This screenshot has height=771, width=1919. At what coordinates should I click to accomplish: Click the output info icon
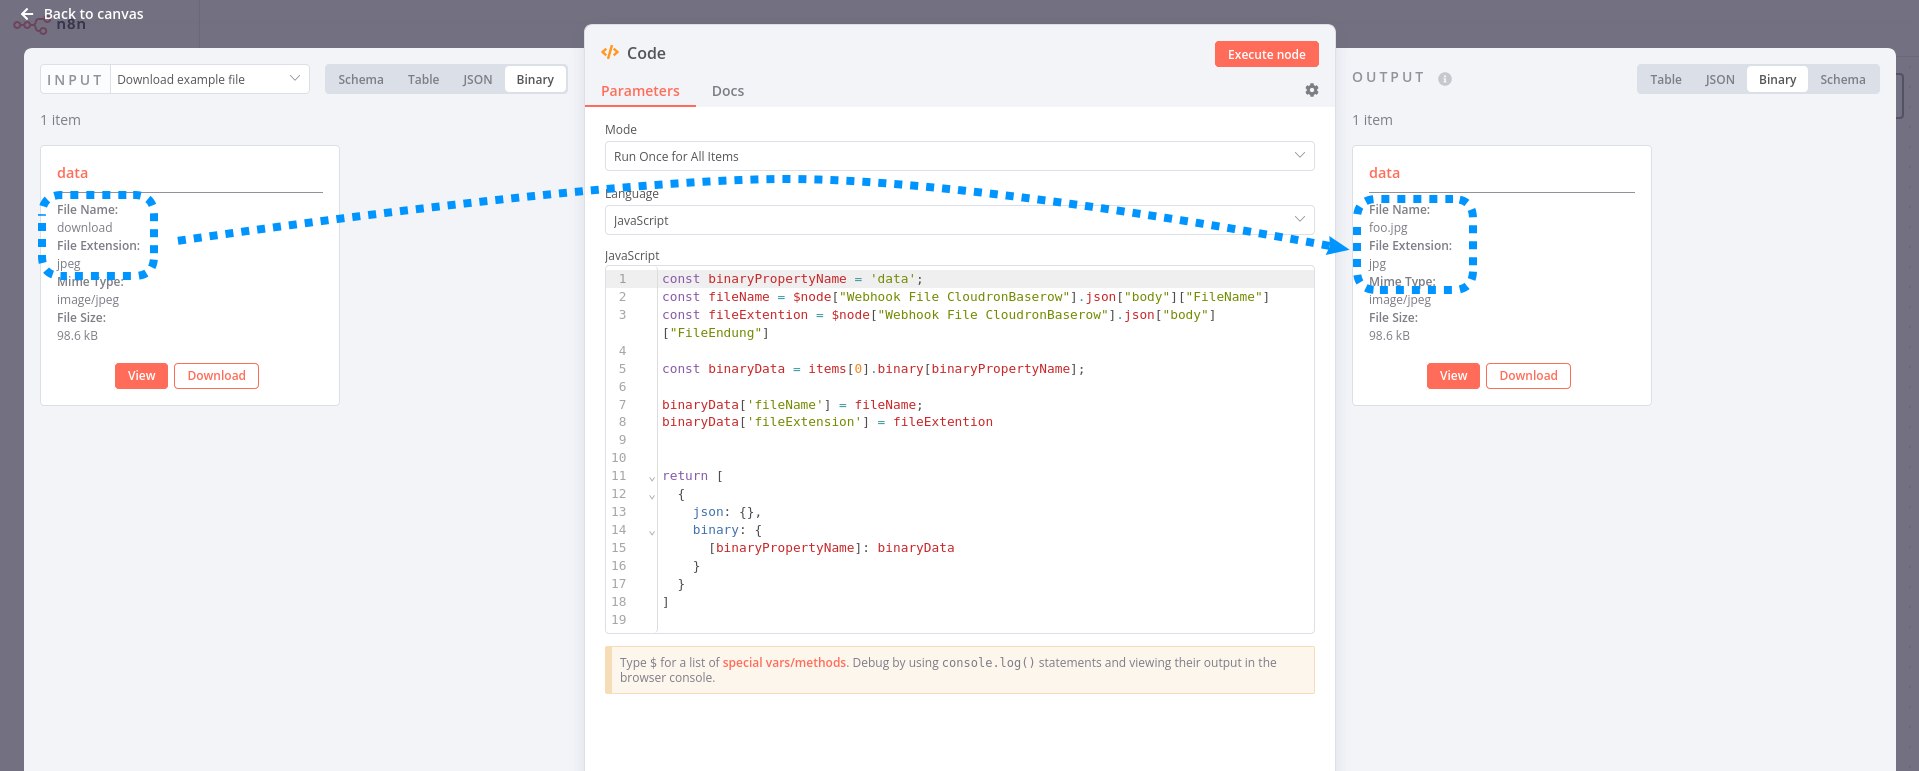click(x=1444, y=79)
